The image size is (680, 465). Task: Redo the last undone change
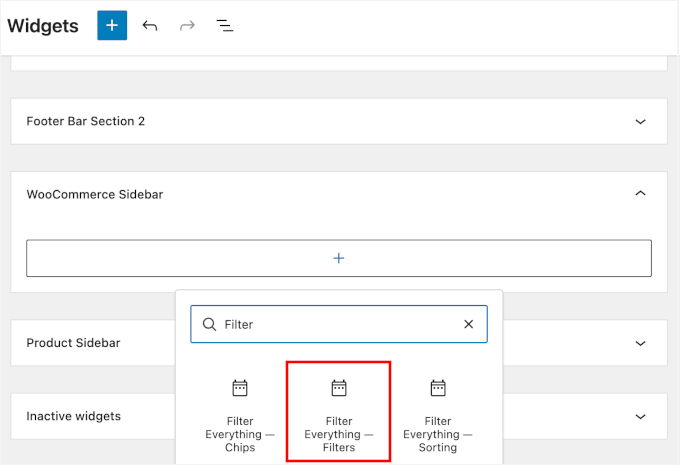pyautogui.click(x=187, y=26)
